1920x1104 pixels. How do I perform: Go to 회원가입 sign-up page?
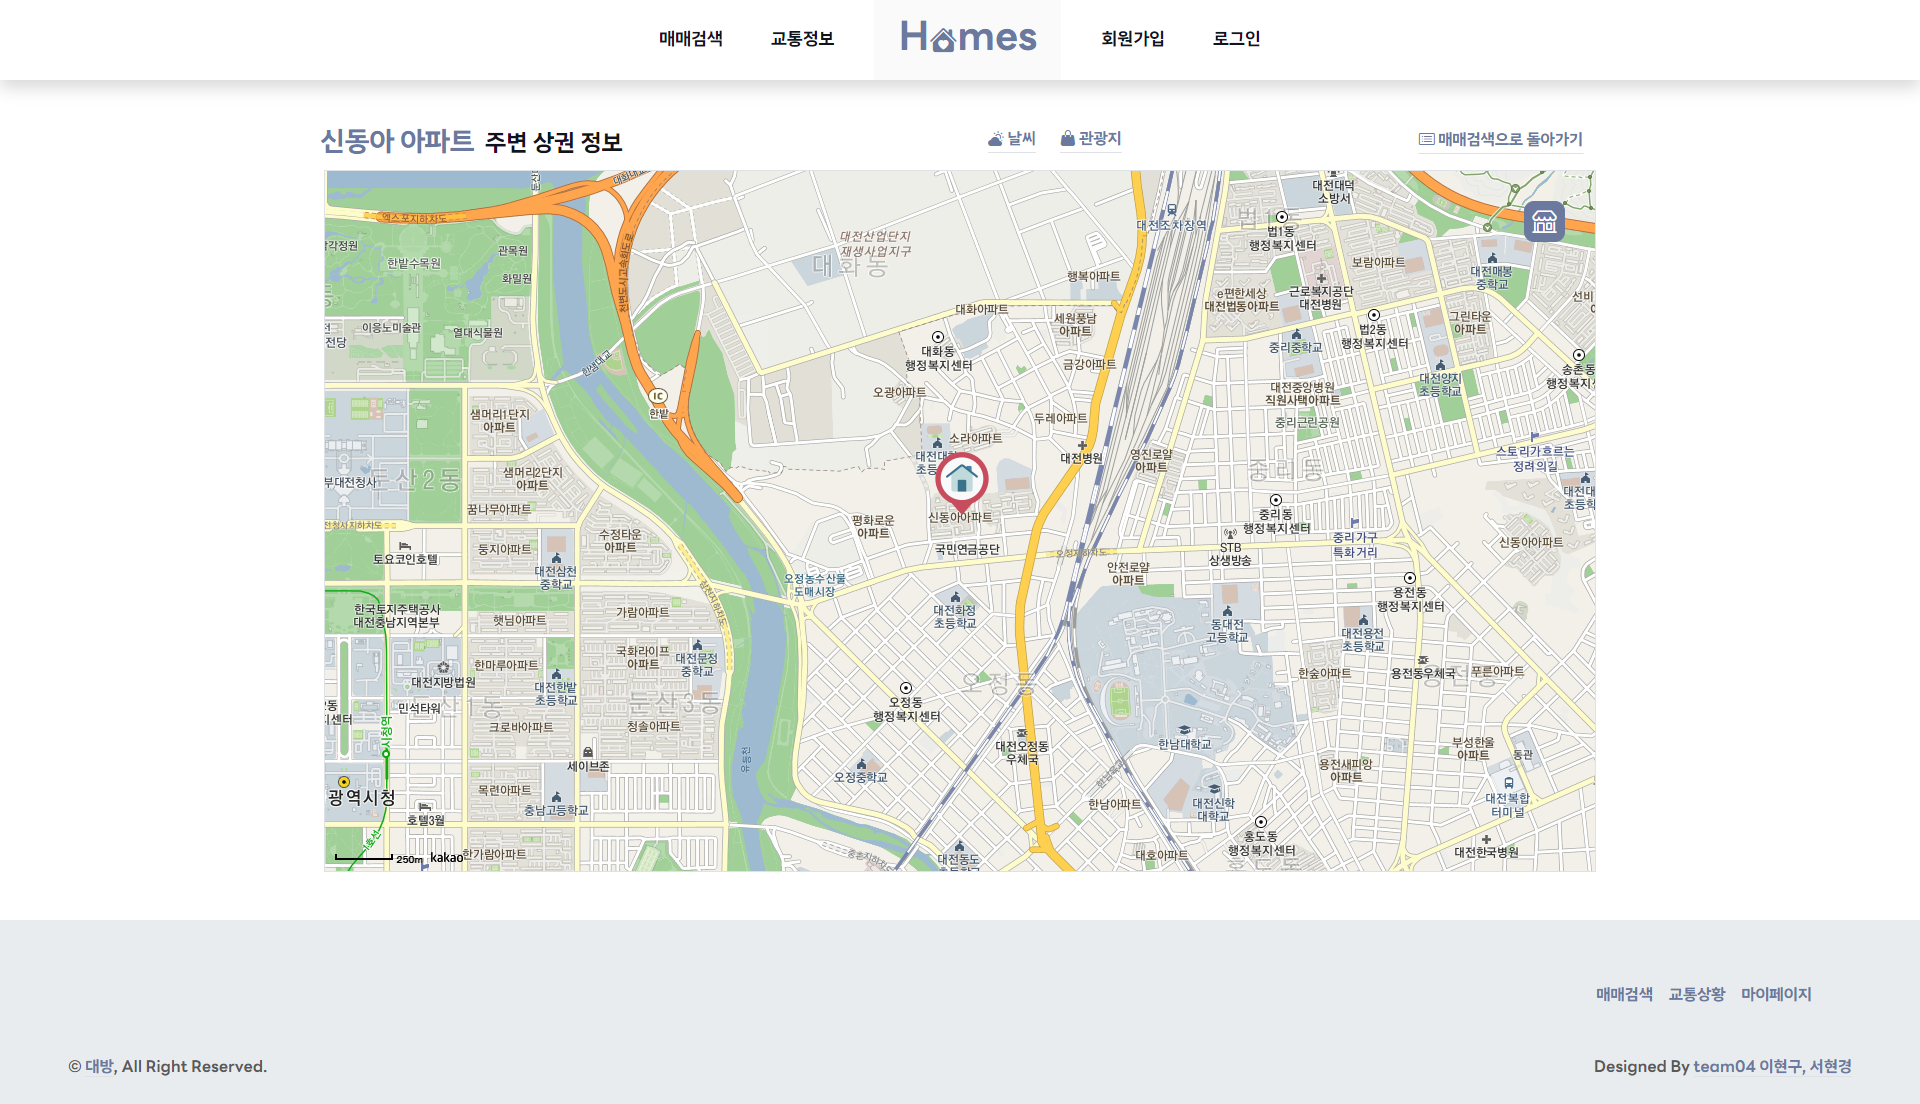click(1132, 39)
